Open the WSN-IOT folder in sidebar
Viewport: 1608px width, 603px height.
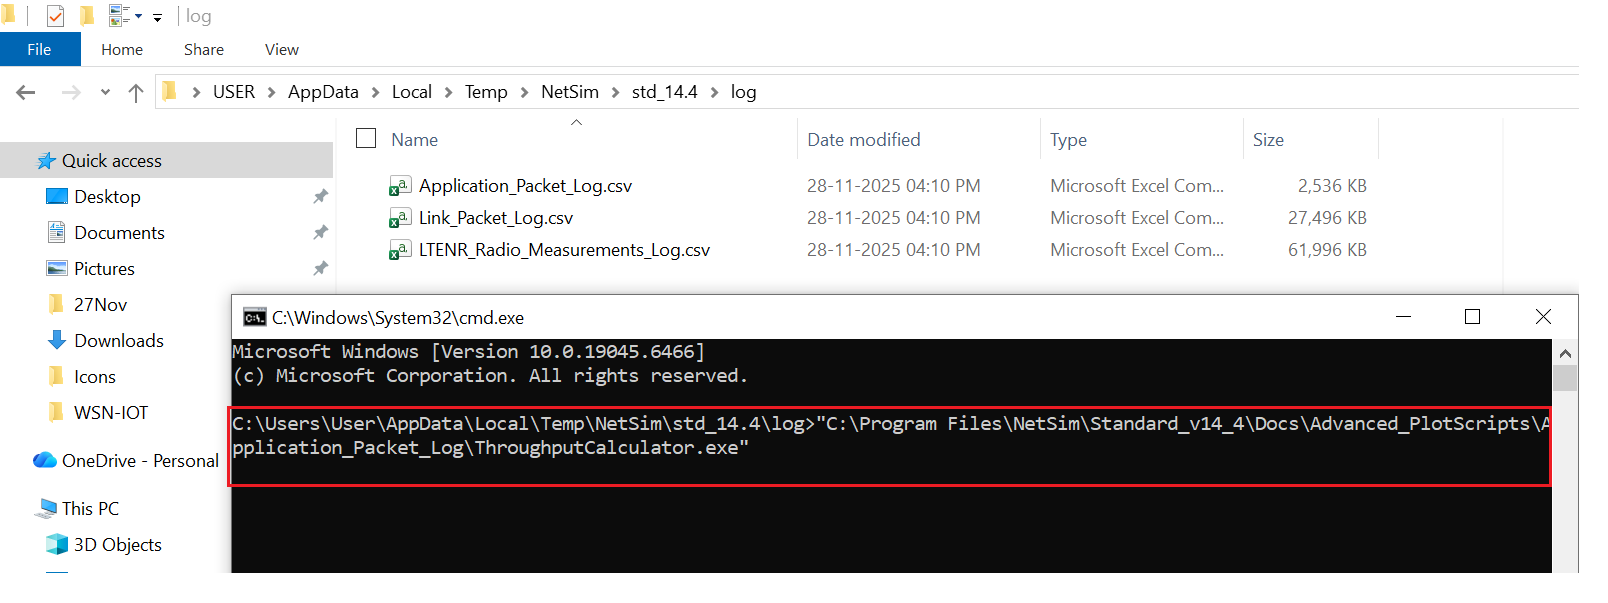(x=110, y=412)
